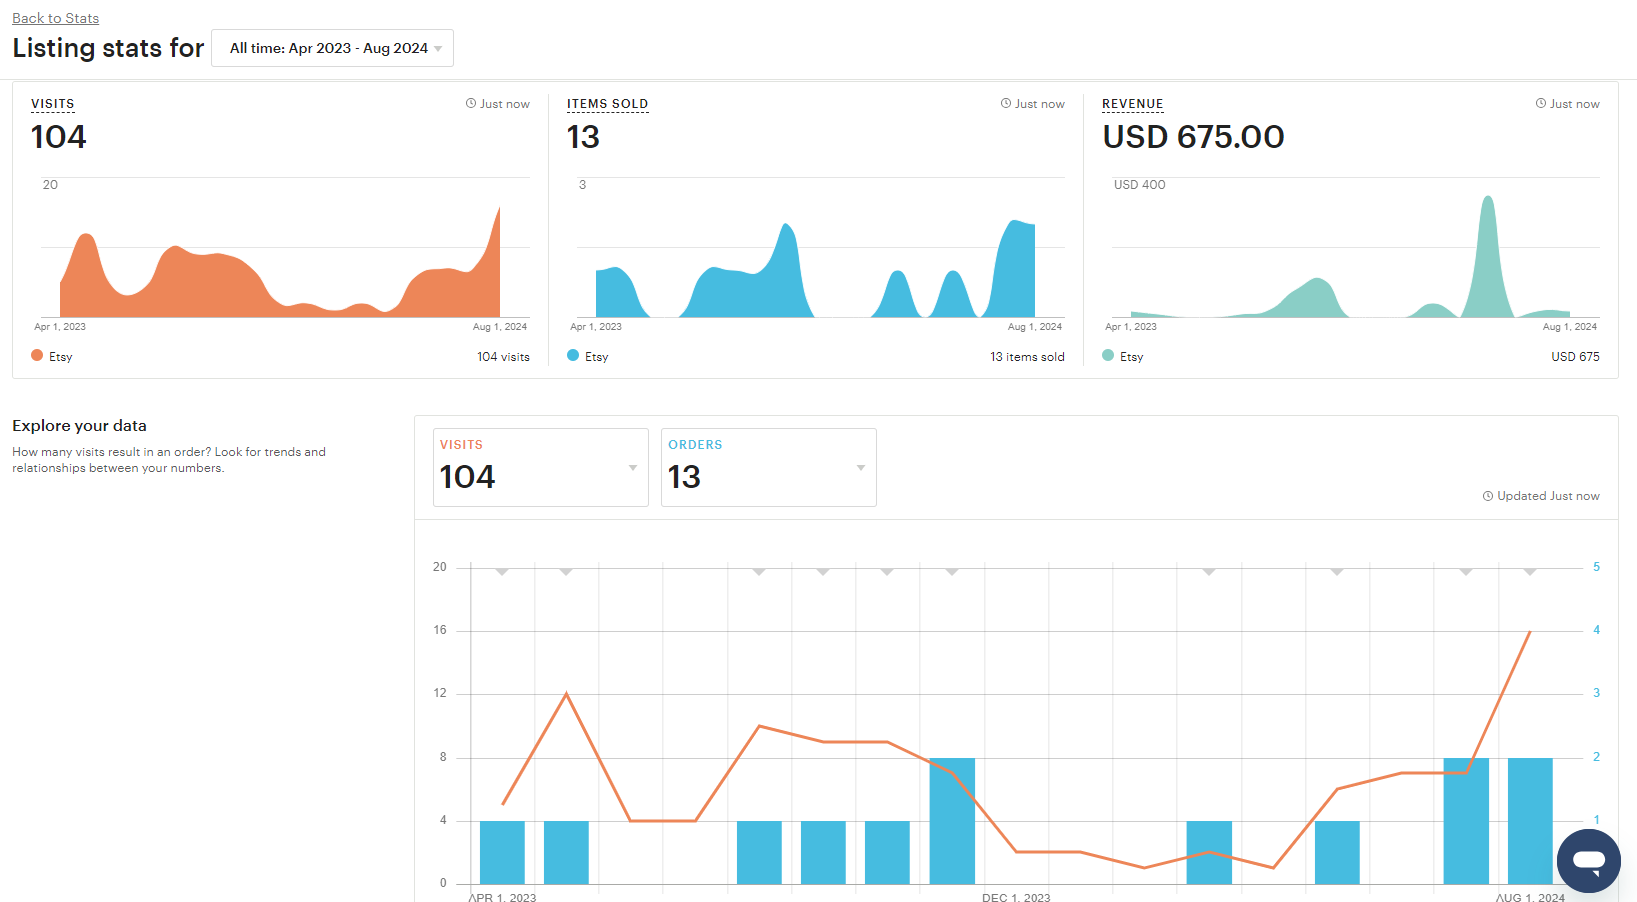Click the ITEMS SOLD heading
Screen dimensions: 1637x902
[607, 104]
